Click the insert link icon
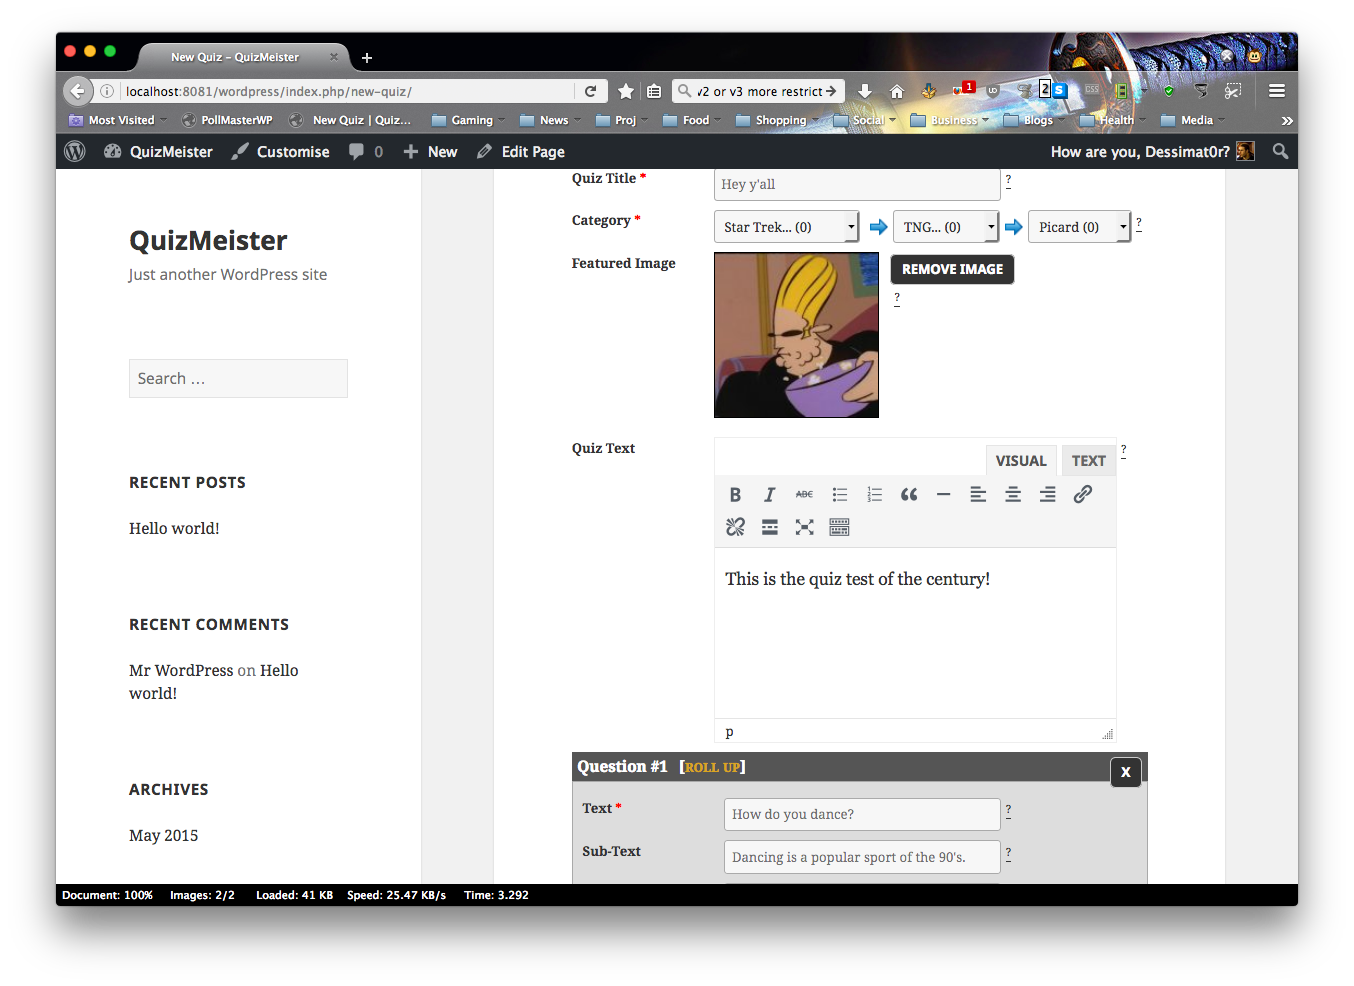Image resolution: width=1354 pixels, height=986 pixels. (x=1082, y=494)
